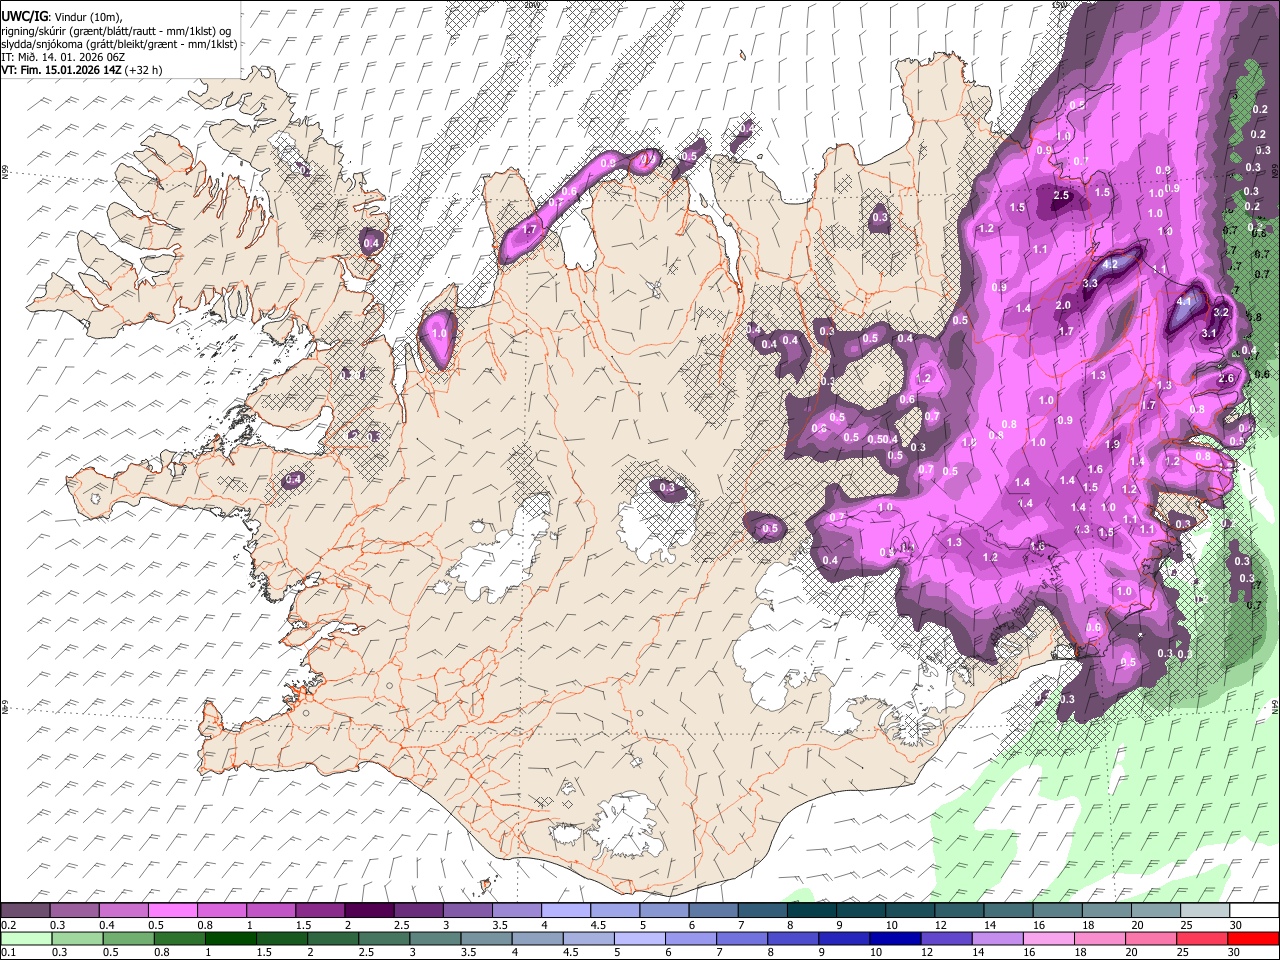Click the '3.1' precipitation value on the map
Viewport: 1280px width, 960px height.
click(x=1208, y=334)
